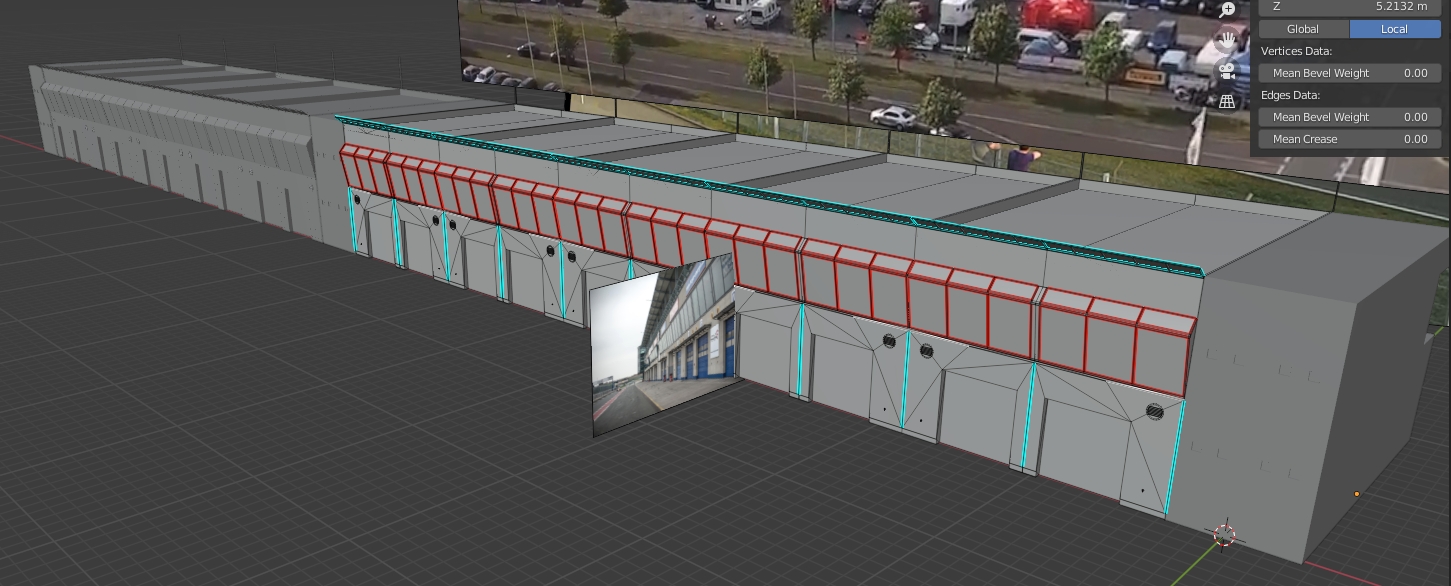
Task: Toggle the camera view icon
Action: 1227,71
